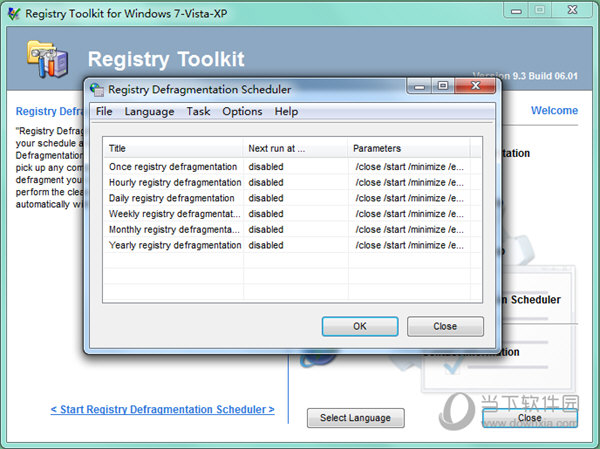Click parameters cell of Daily task
The image size is (600, 449).
pos(409,198)
